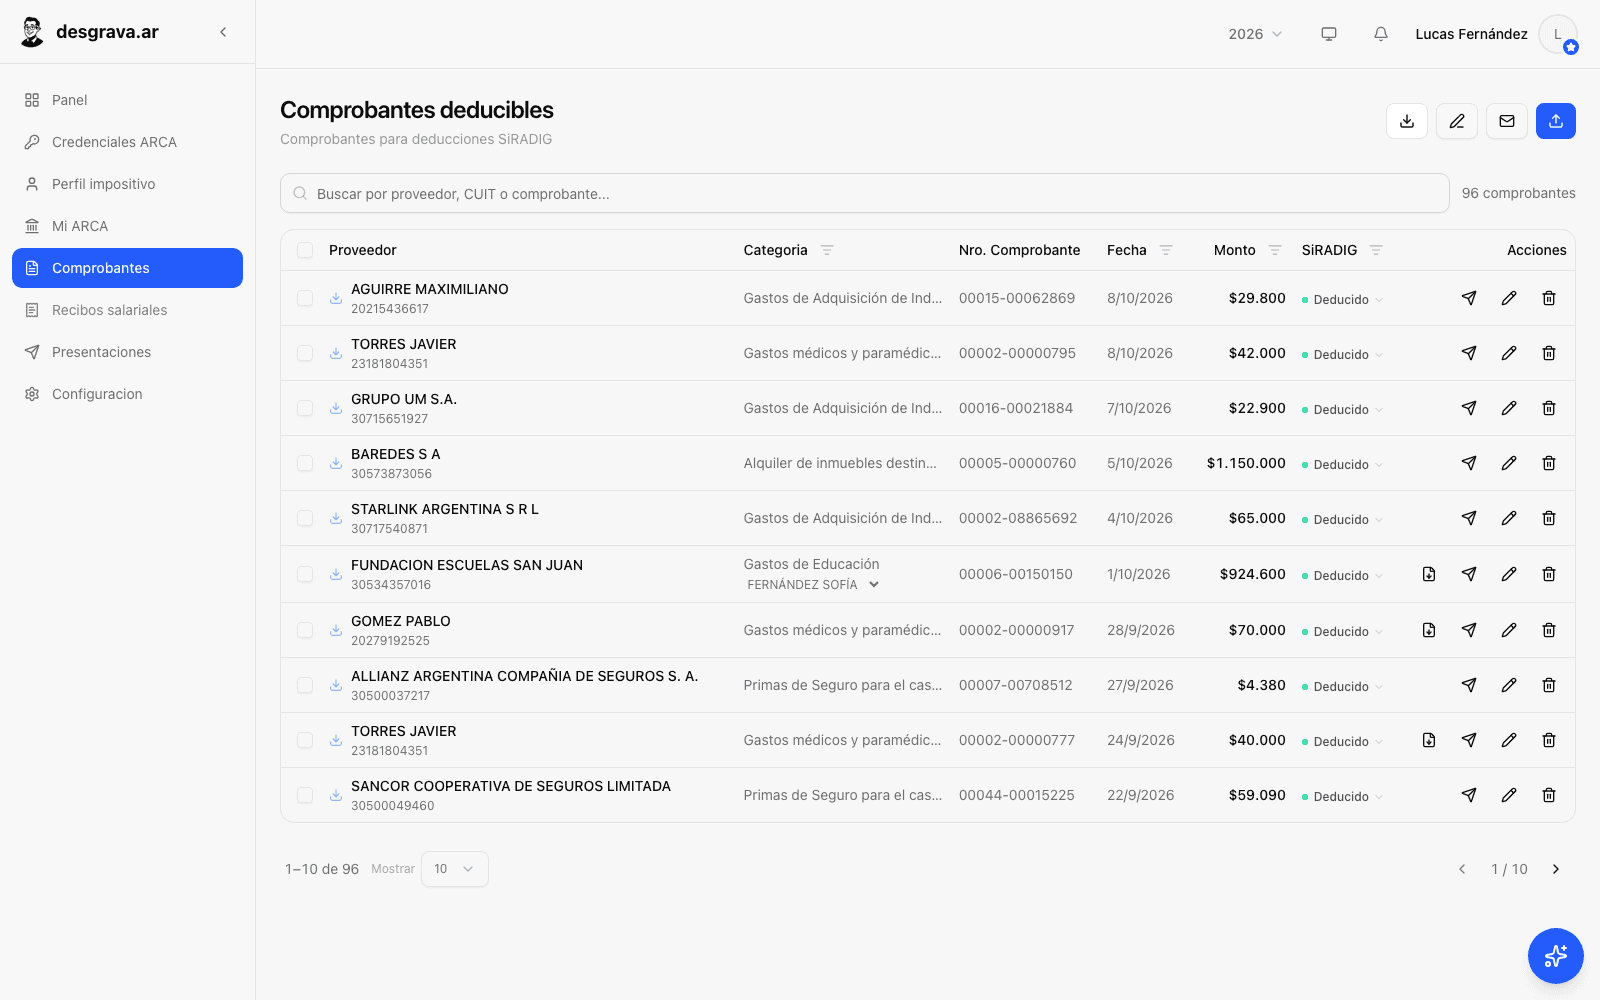Toggle the select-all checkbox in table header
The height and width of the screenshot is (1000, 1600).
click(305, 250)
